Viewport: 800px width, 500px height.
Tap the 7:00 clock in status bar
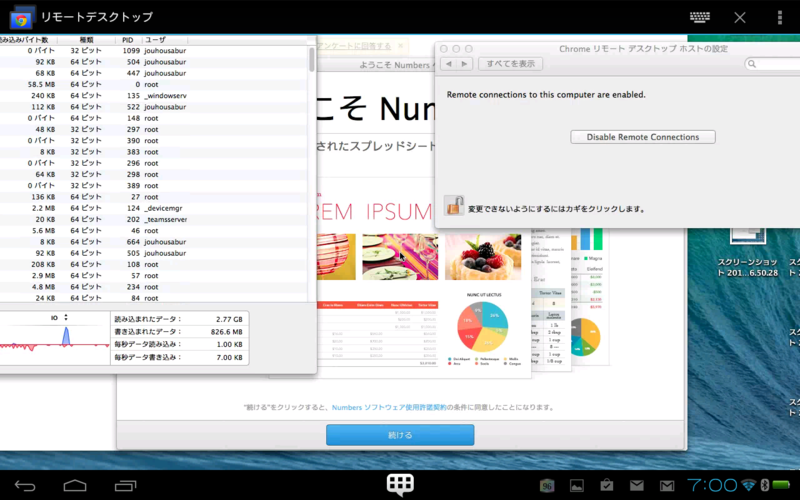[712, 485]
